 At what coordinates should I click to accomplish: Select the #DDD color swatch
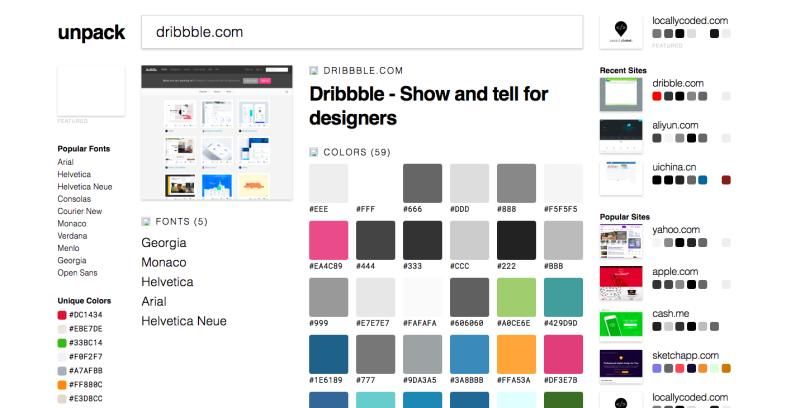(469, 183)
